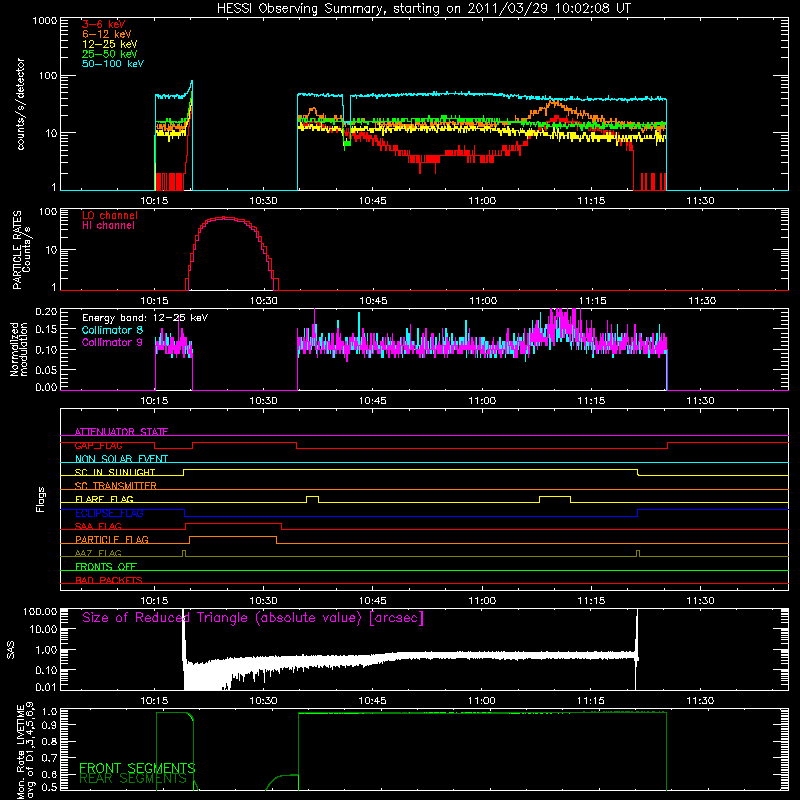
Task: Click the Collimator 8 legend label
Action: 112,330
